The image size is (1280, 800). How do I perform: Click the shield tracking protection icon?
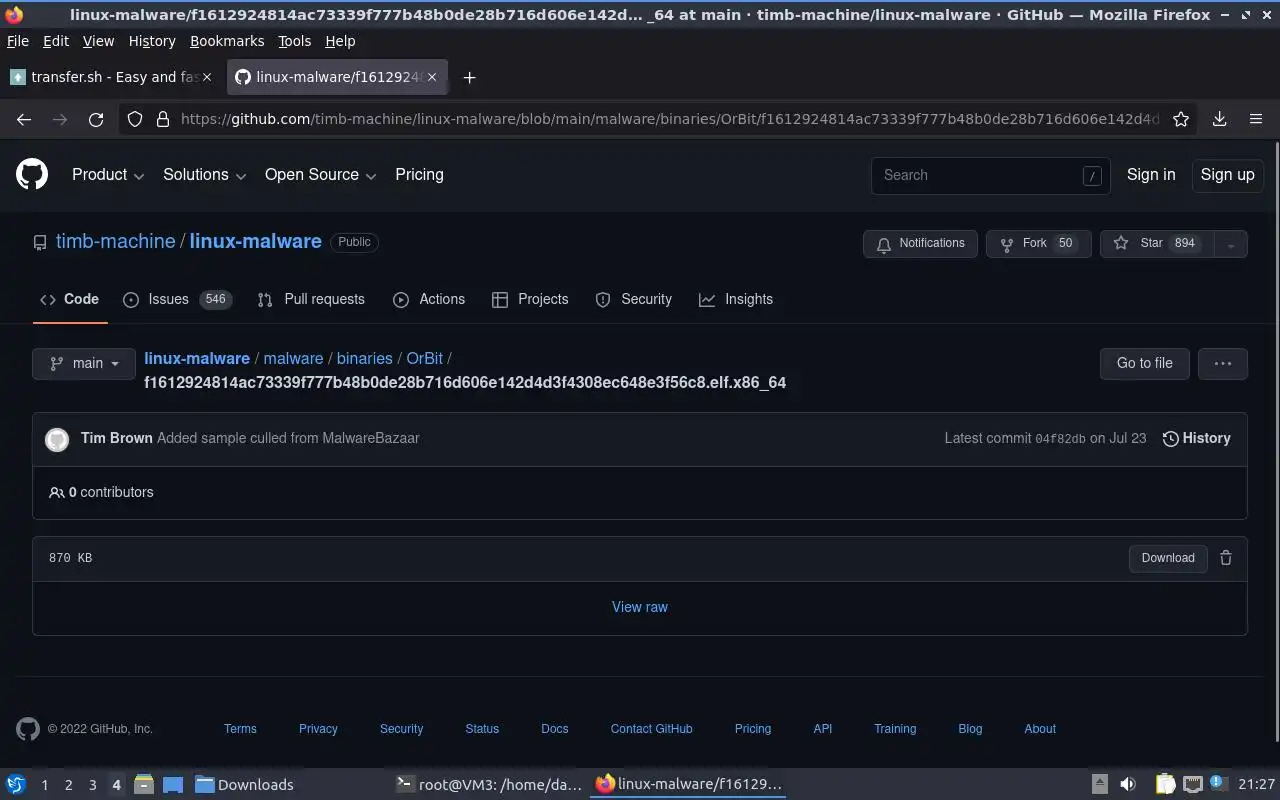[x=135, y=119]
